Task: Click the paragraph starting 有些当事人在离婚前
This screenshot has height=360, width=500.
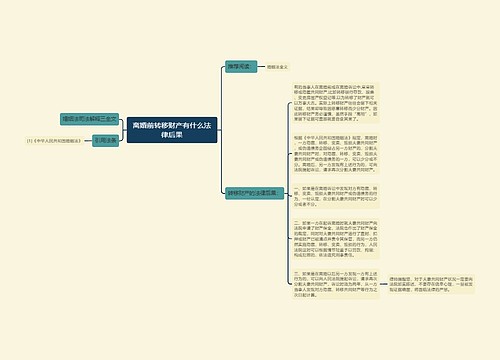Action: [336, 103]
